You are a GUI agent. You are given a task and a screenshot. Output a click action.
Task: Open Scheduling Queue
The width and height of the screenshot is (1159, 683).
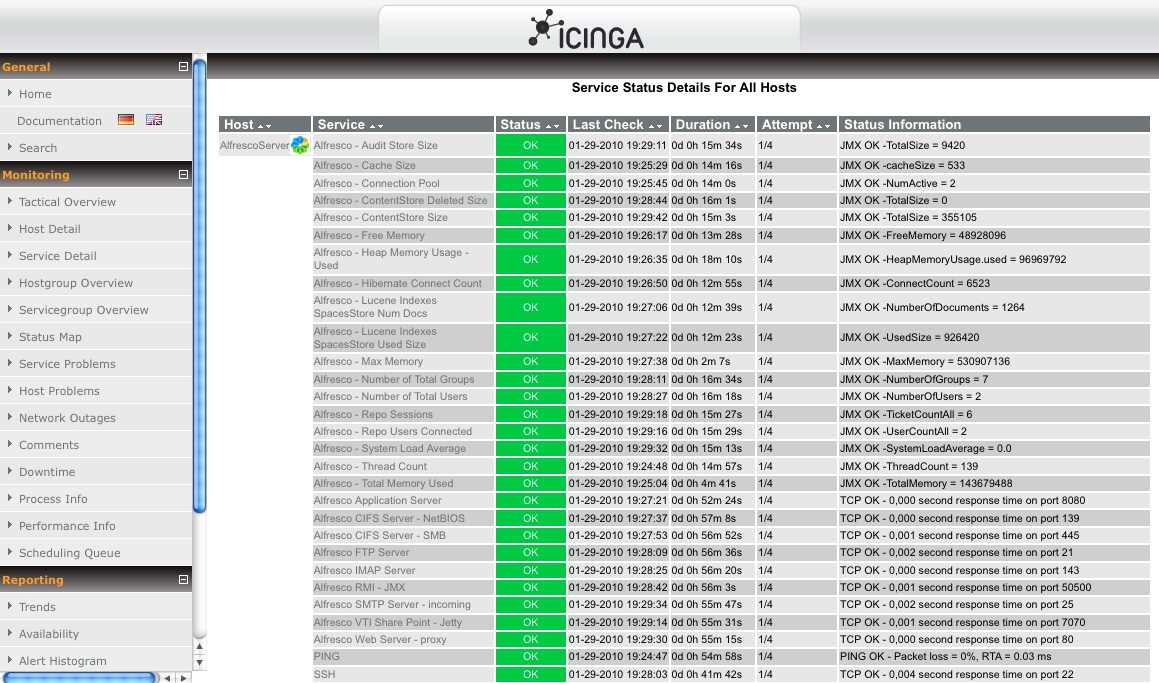point(69,553)
